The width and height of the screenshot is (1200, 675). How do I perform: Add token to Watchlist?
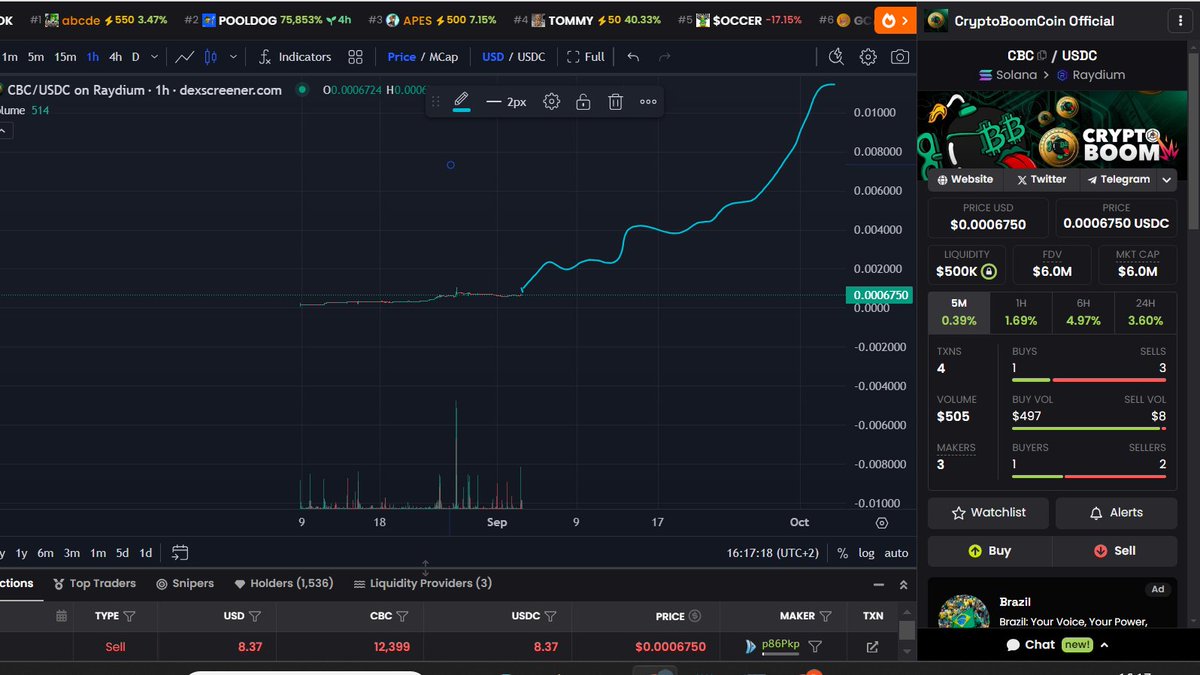988,512
